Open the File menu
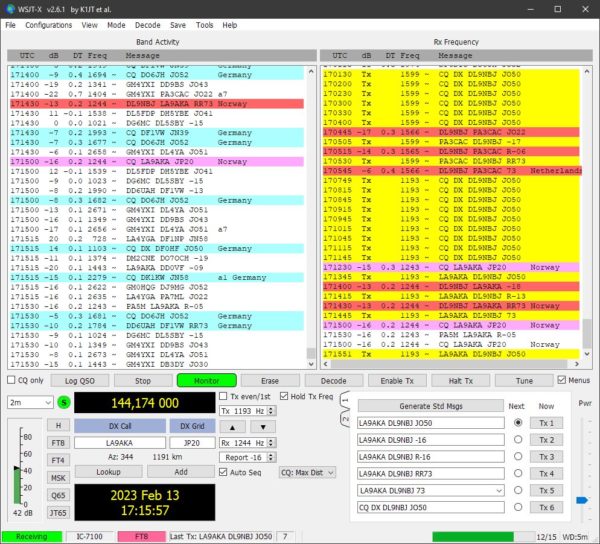The width and height of the screenshot is (600, 544). coord(10,25)
